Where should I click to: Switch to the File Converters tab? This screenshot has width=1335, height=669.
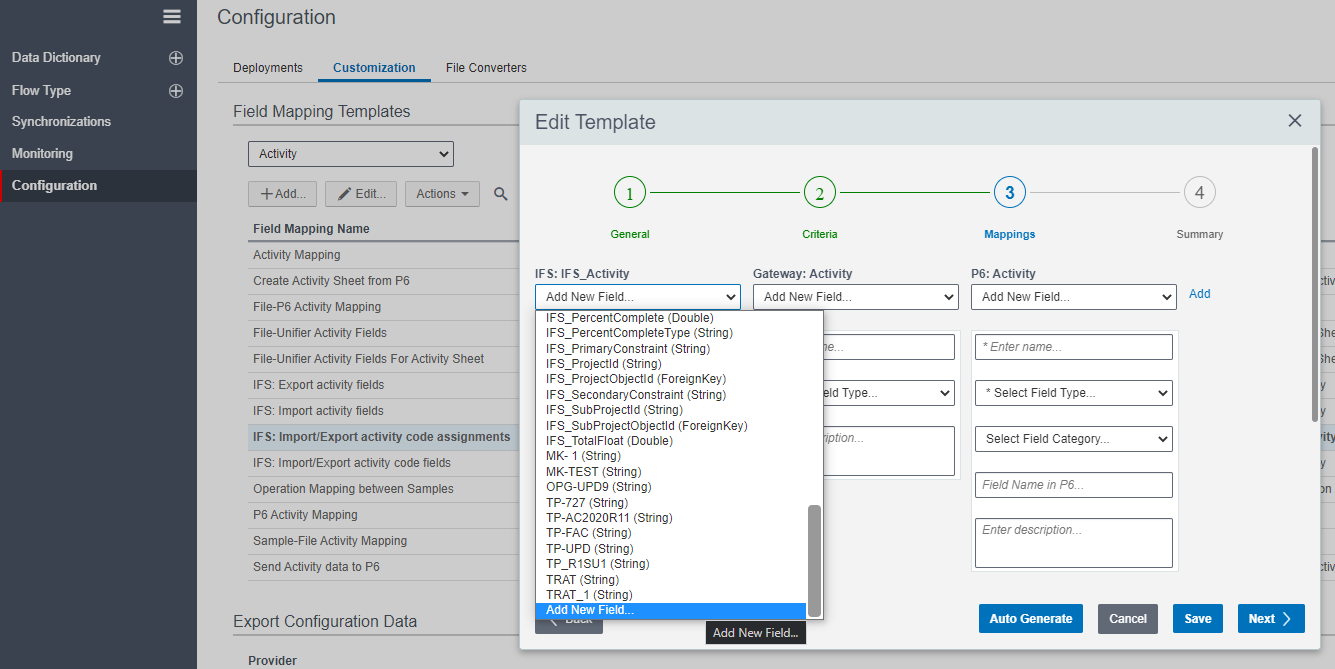coord(486,68)
